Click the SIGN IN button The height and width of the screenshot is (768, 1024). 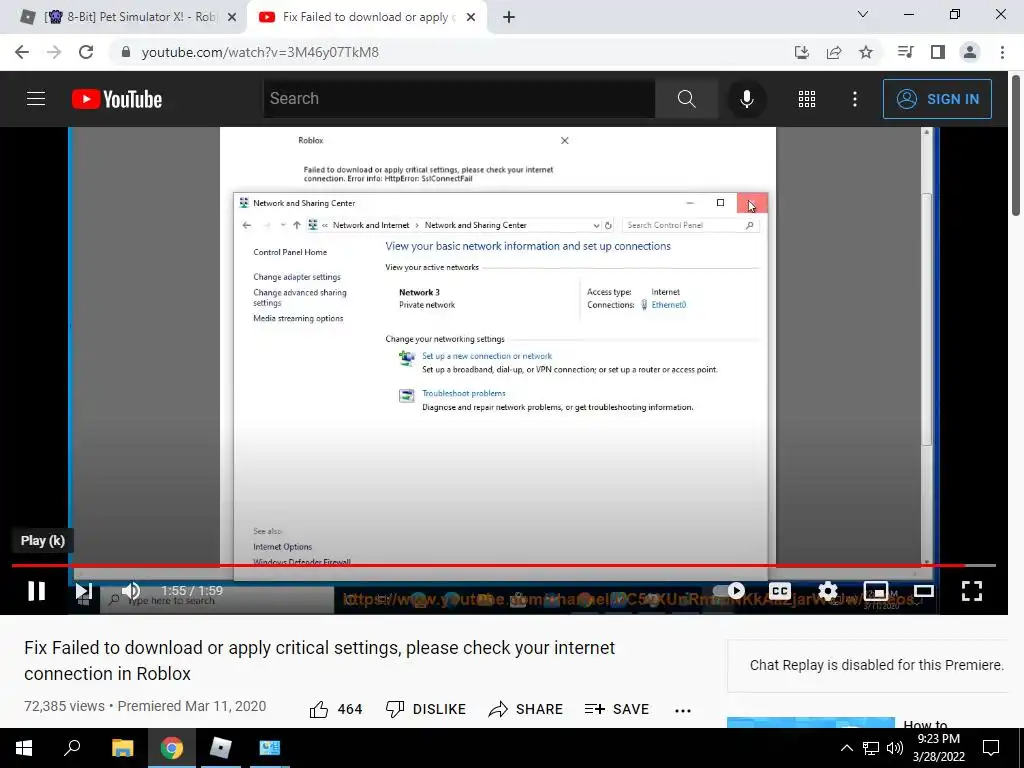tap(937, 99)
